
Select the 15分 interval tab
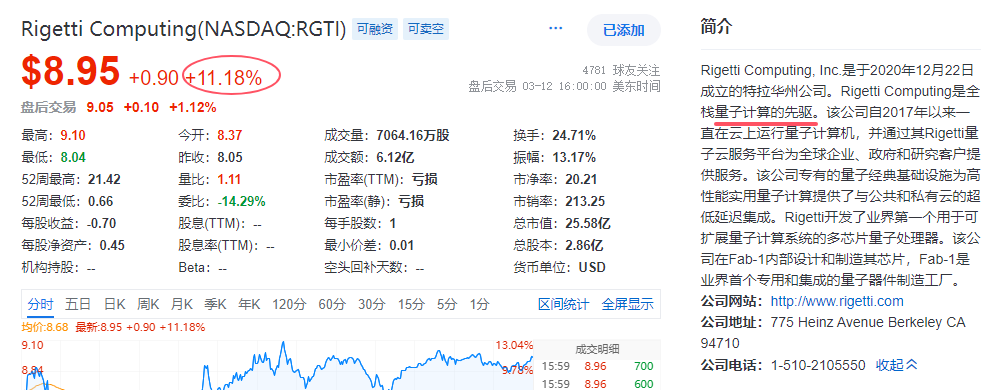tap(410, 304)
